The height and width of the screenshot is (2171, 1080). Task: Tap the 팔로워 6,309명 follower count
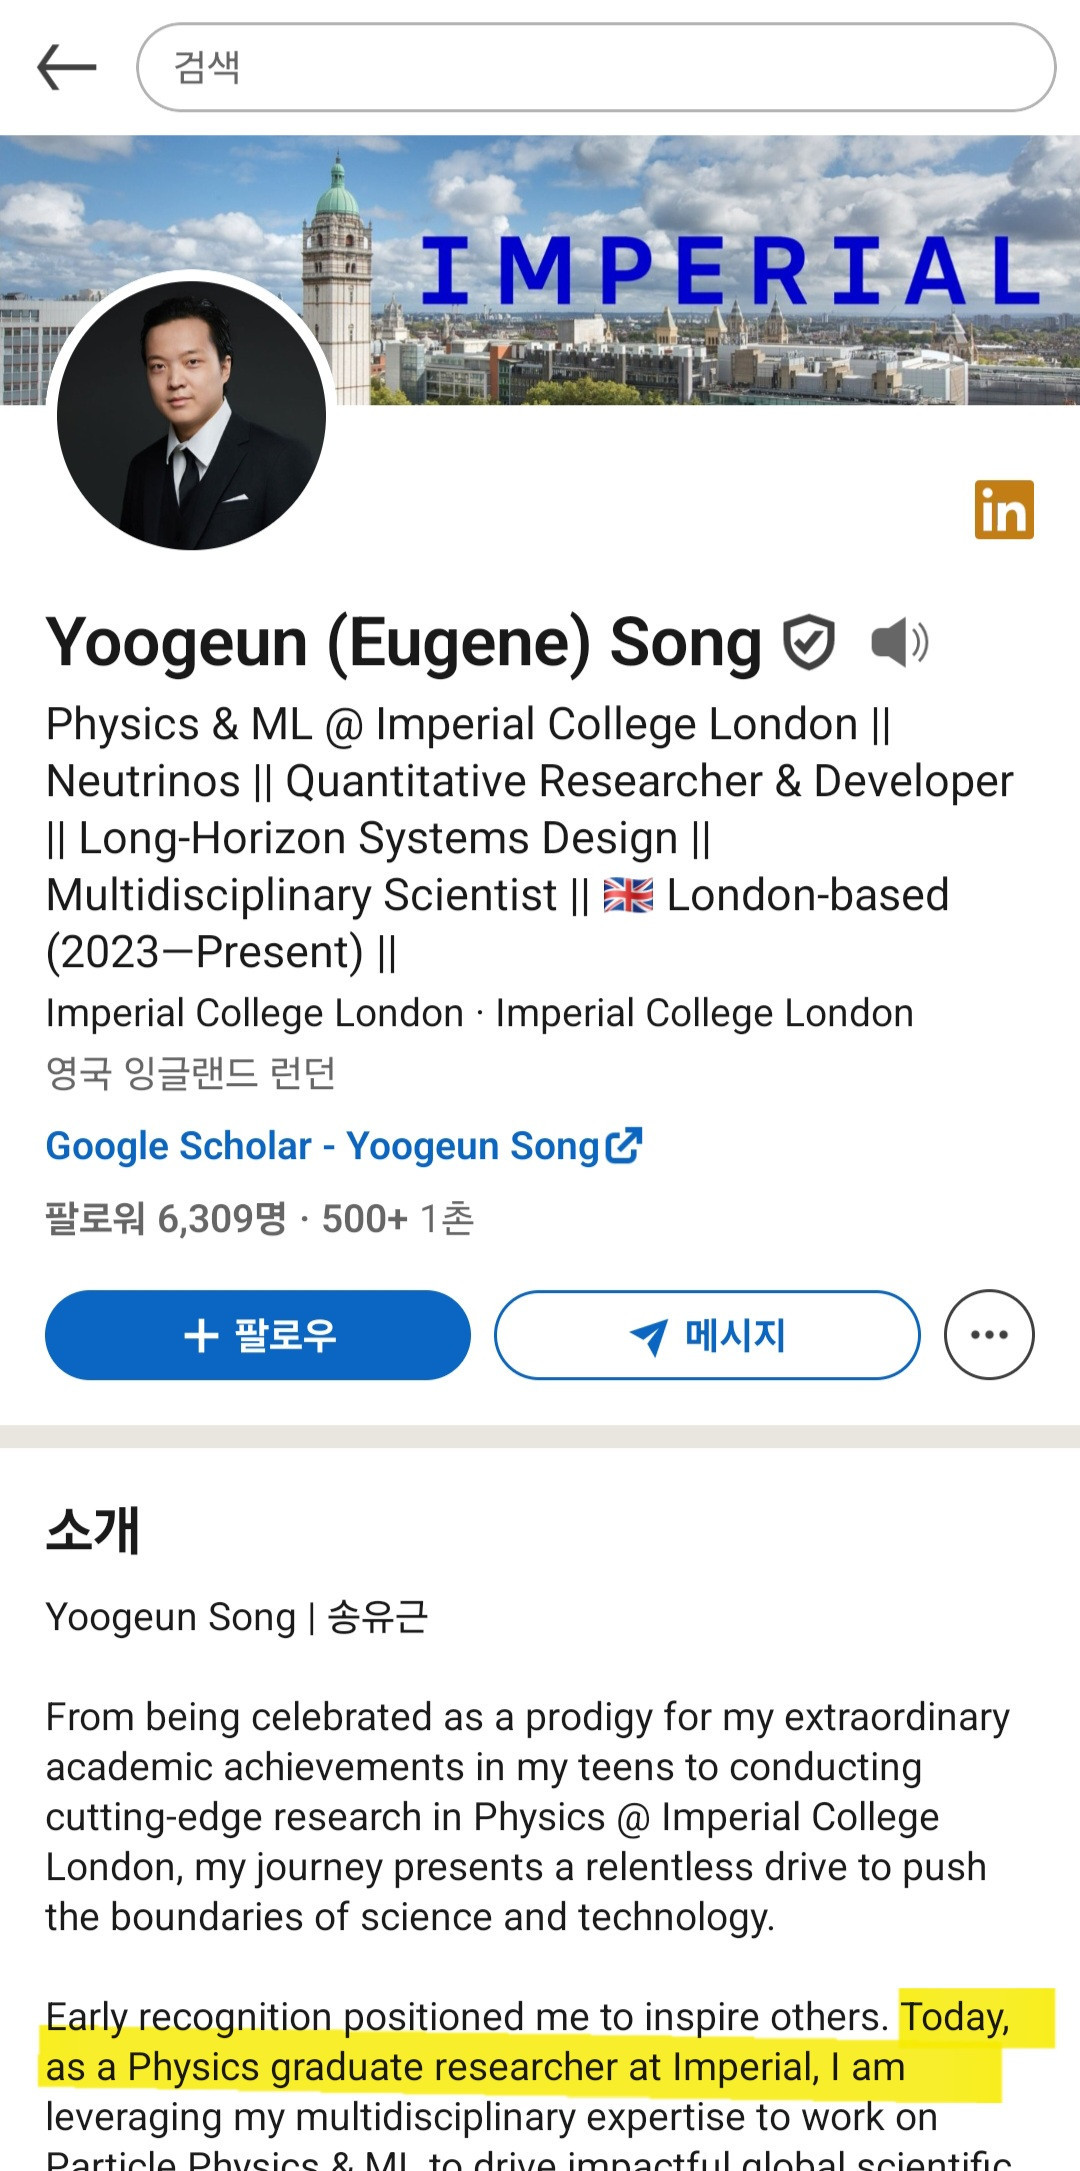166,1219
